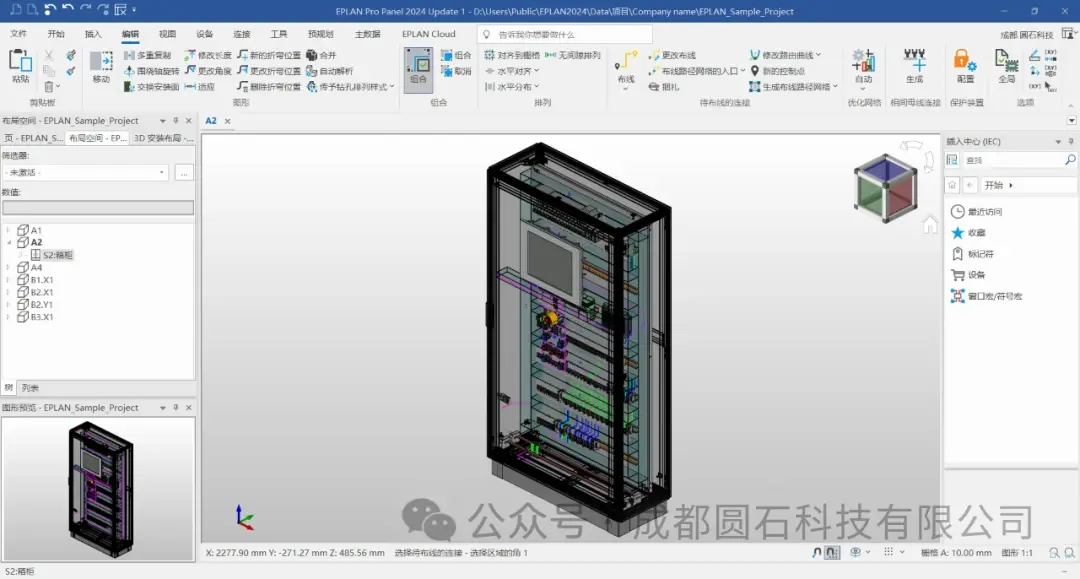Toggle the highlighted snap icon in the status bar
The width and height of the screenshot is (1080, 579).
[x=832, y=552]
